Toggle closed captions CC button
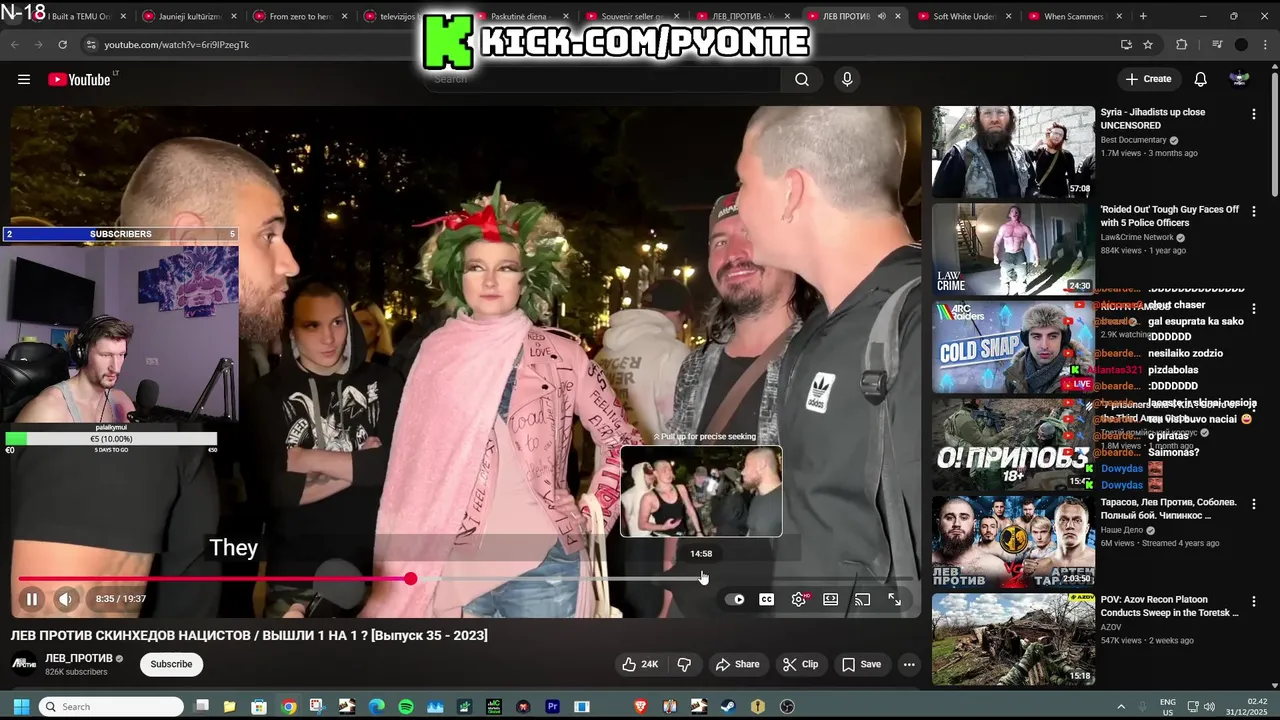Screen dimensions: 1280x720 [766, 599]
